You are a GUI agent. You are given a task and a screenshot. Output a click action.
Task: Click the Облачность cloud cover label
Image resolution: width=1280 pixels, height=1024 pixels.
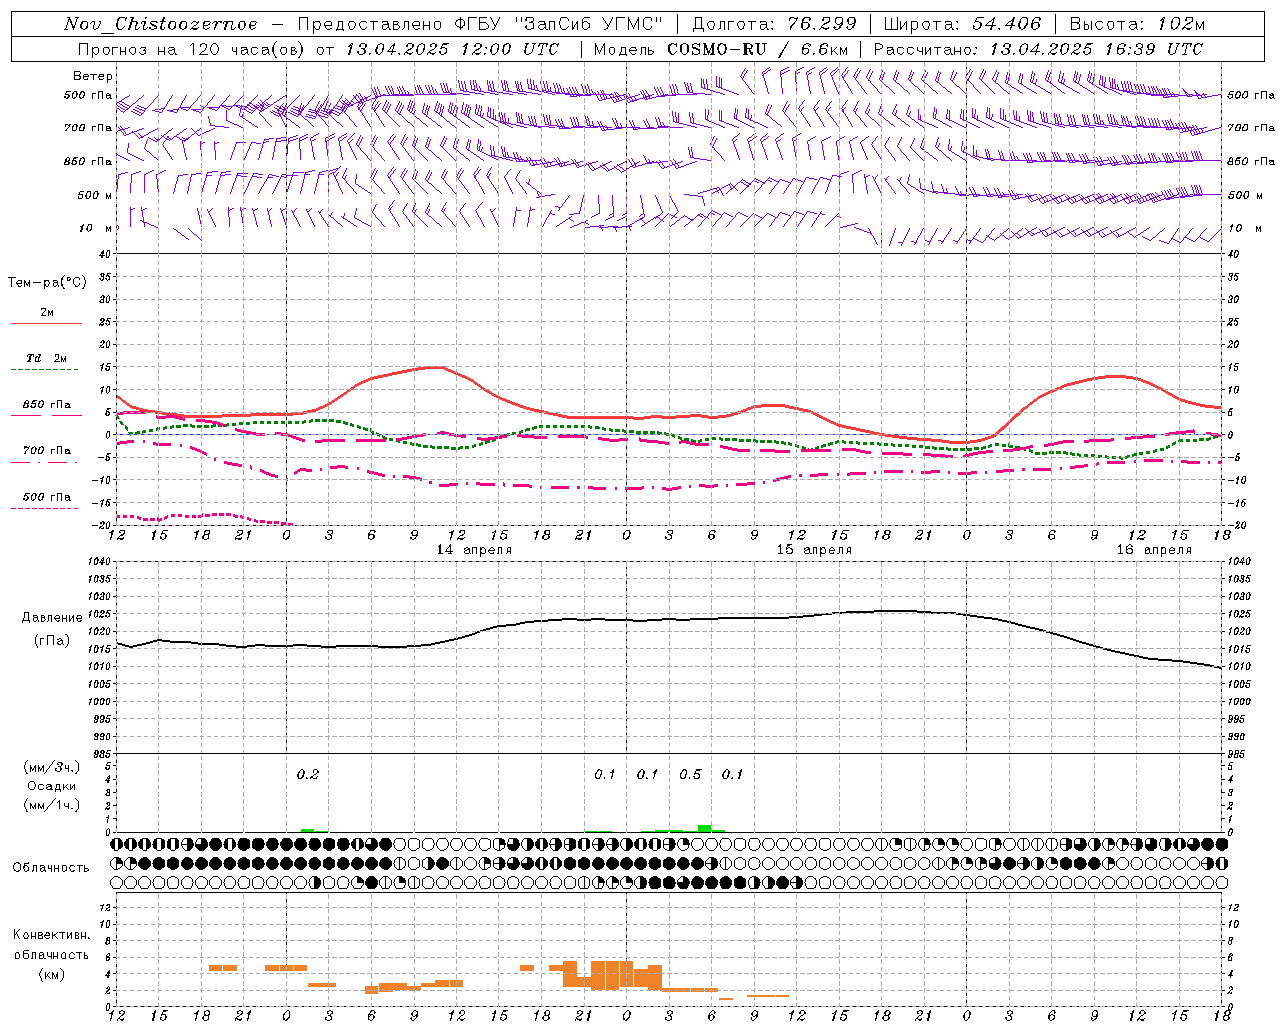click(x=51, y=868)
